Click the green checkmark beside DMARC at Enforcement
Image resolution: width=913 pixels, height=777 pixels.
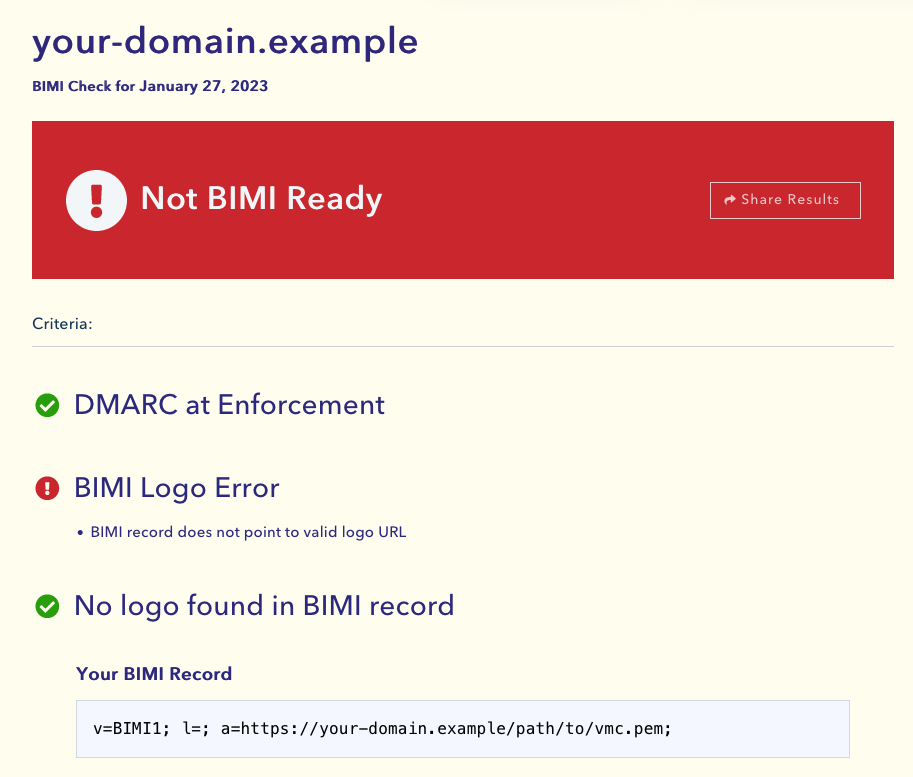46,405
